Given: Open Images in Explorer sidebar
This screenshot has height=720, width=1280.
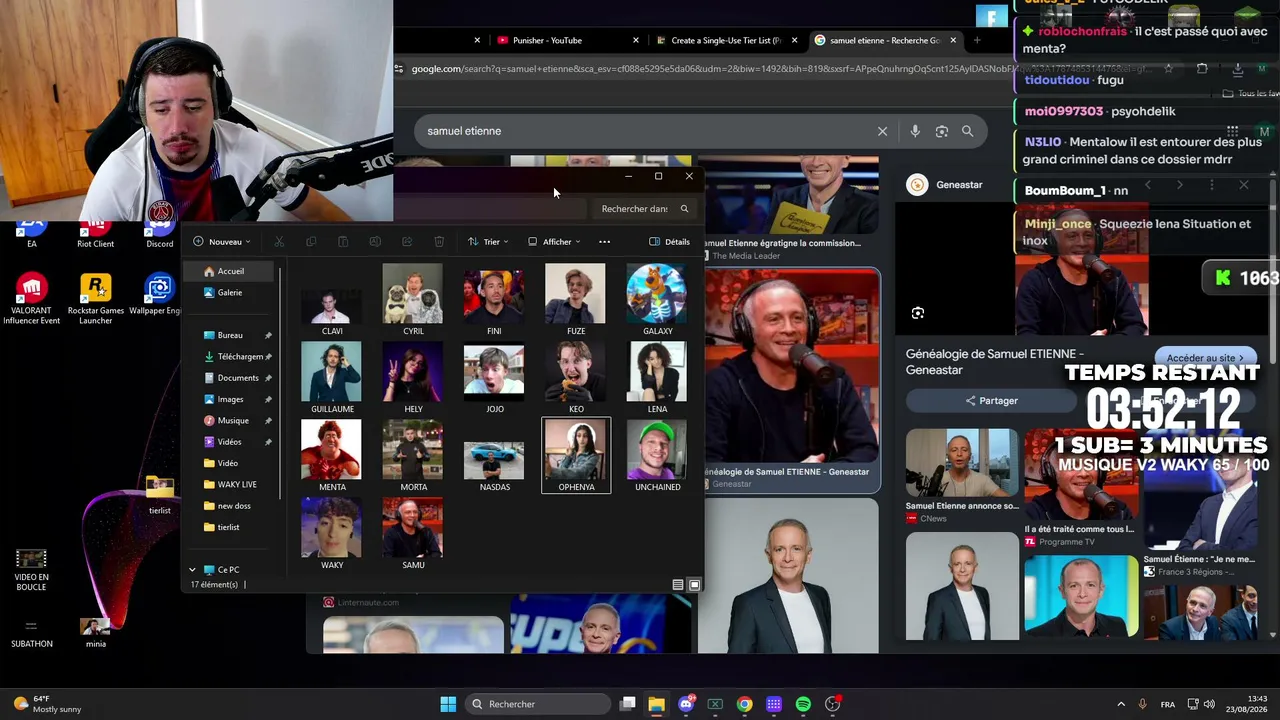Looking at the screenshot, I should (224, 400).
